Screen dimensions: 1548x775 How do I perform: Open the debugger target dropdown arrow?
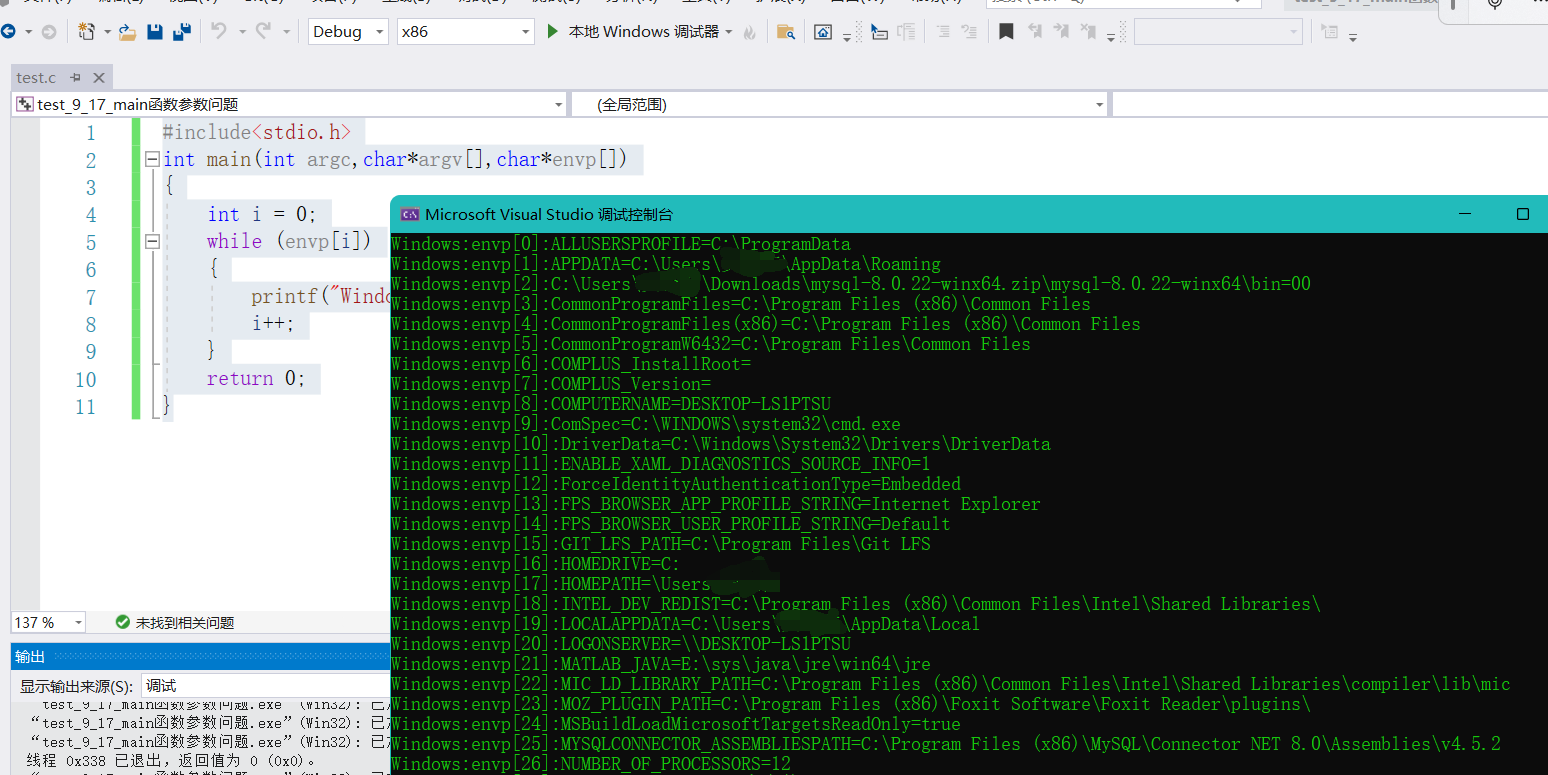coord(728,32)
